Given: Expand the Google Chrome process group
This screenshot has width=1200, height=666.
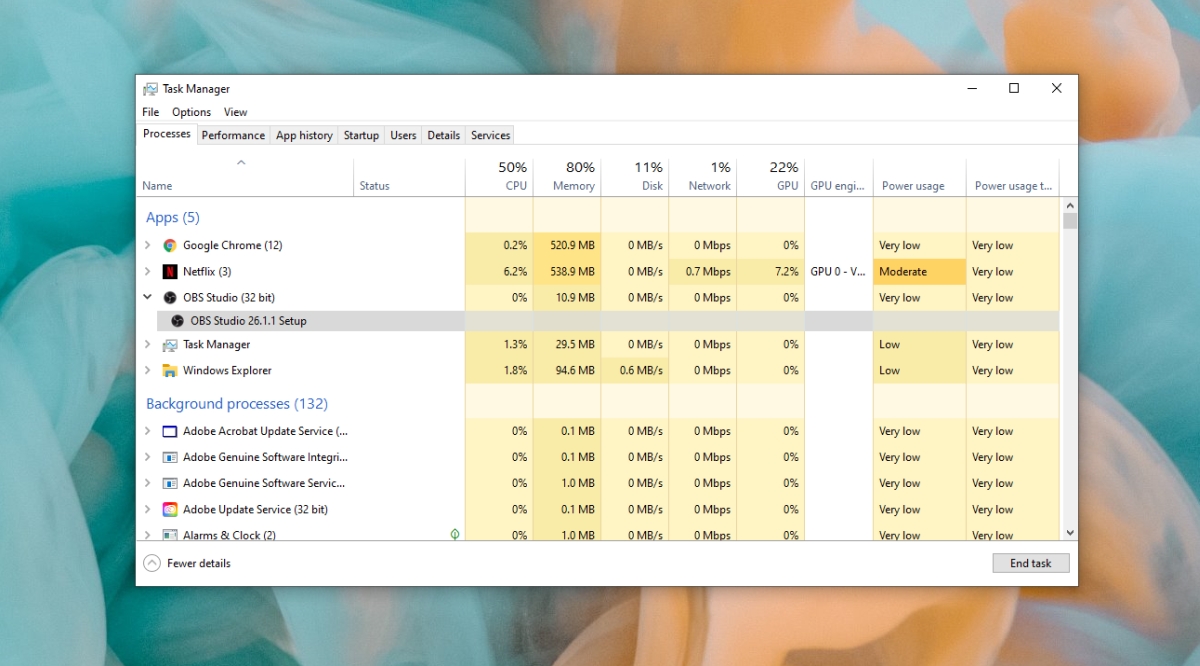Looking at the screenshot, I should [x=147, y=245].
